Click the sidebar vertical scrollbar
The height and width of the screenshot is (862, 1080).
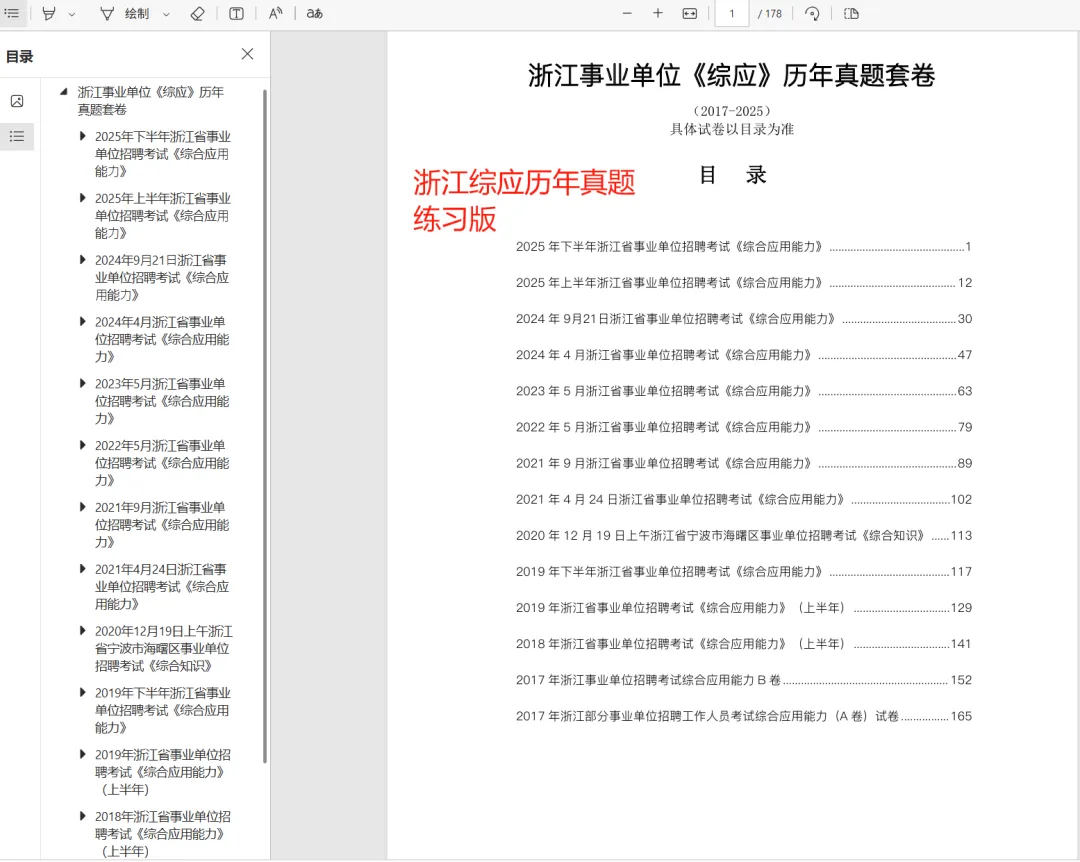(265, 426)
